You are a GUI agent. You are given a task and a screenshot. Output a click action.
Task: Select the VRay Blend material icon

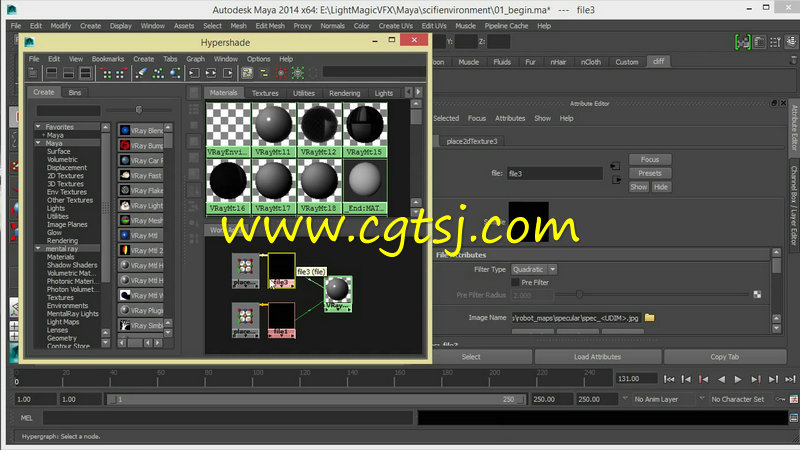[125, 131]
